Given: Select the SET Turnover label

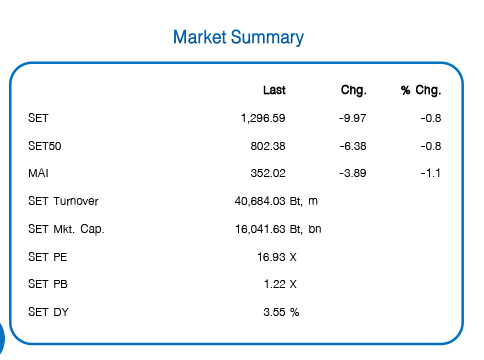Looking at the screenshot, I should click(x=63, y=201).
